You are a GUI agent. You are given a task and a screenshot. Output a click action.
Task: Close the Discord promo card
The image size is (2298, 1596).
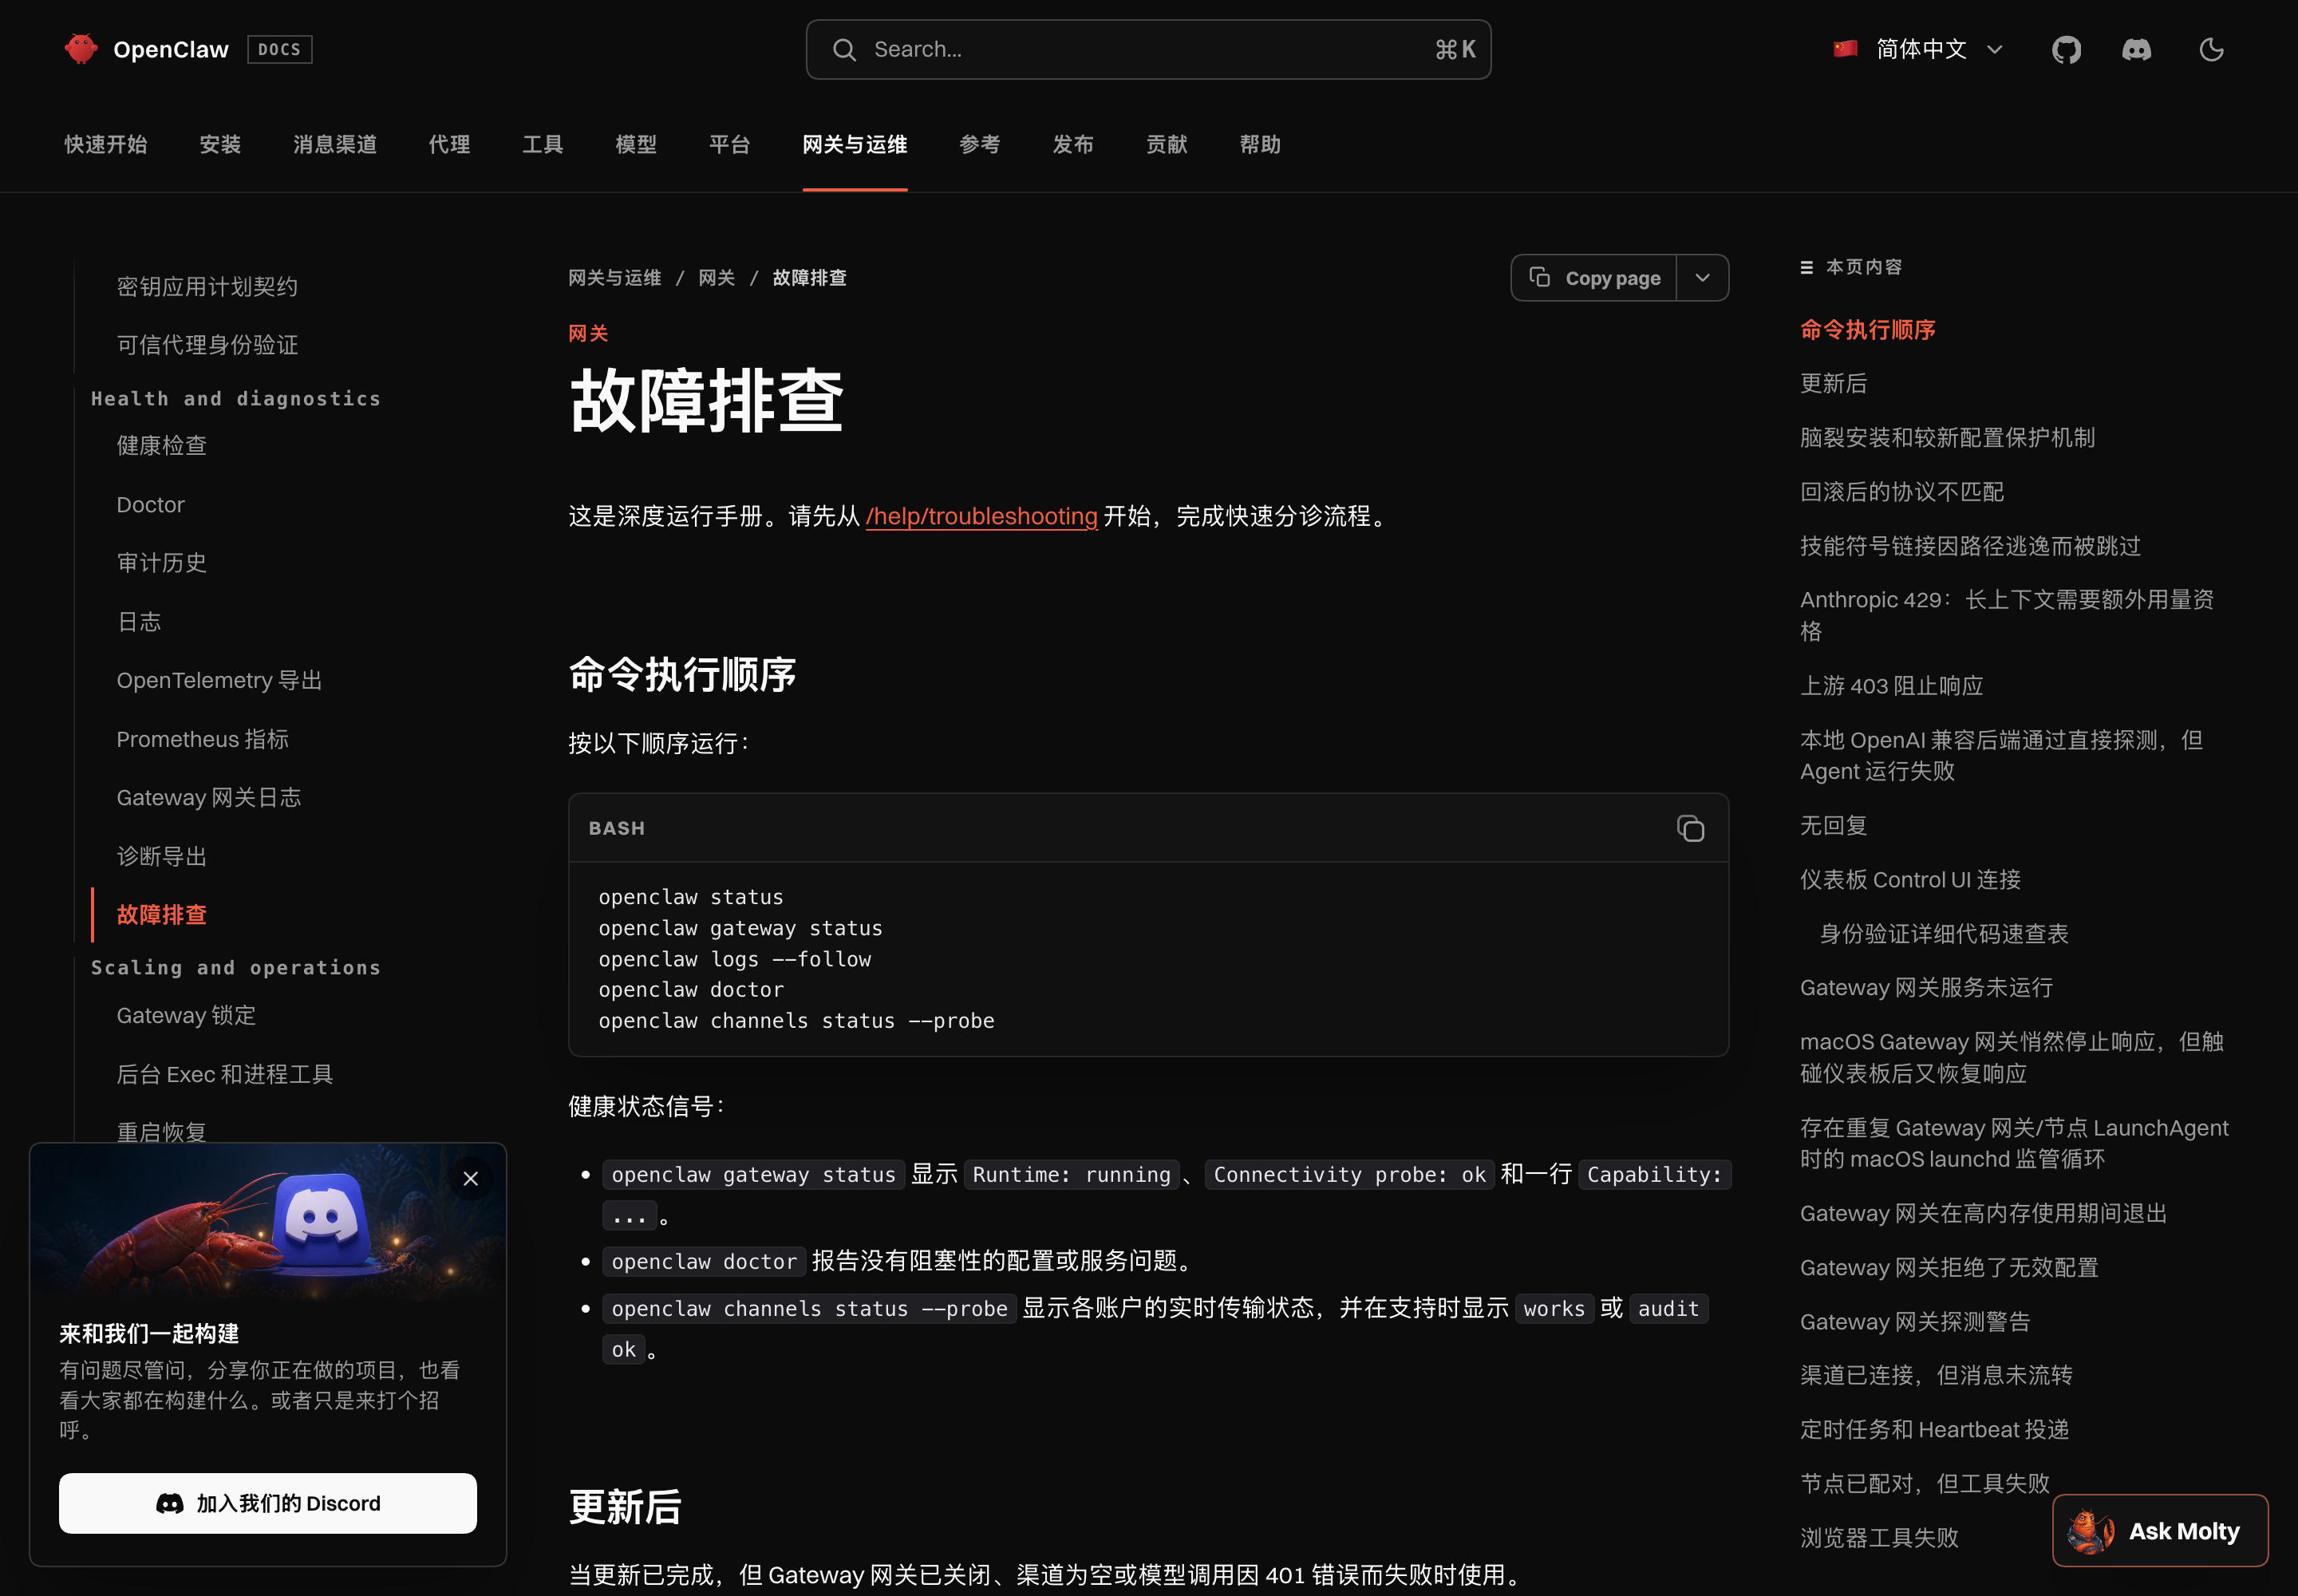(x=471, y=1178)
